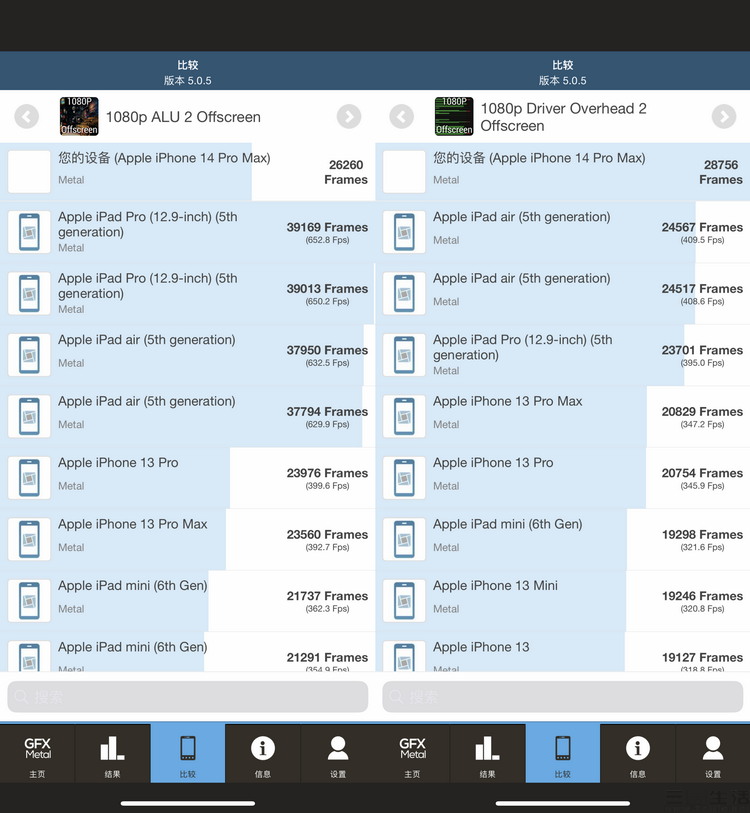Go to next test in ALU 2 panel
The width and height of the screenshot is (750, 813).
349,117
